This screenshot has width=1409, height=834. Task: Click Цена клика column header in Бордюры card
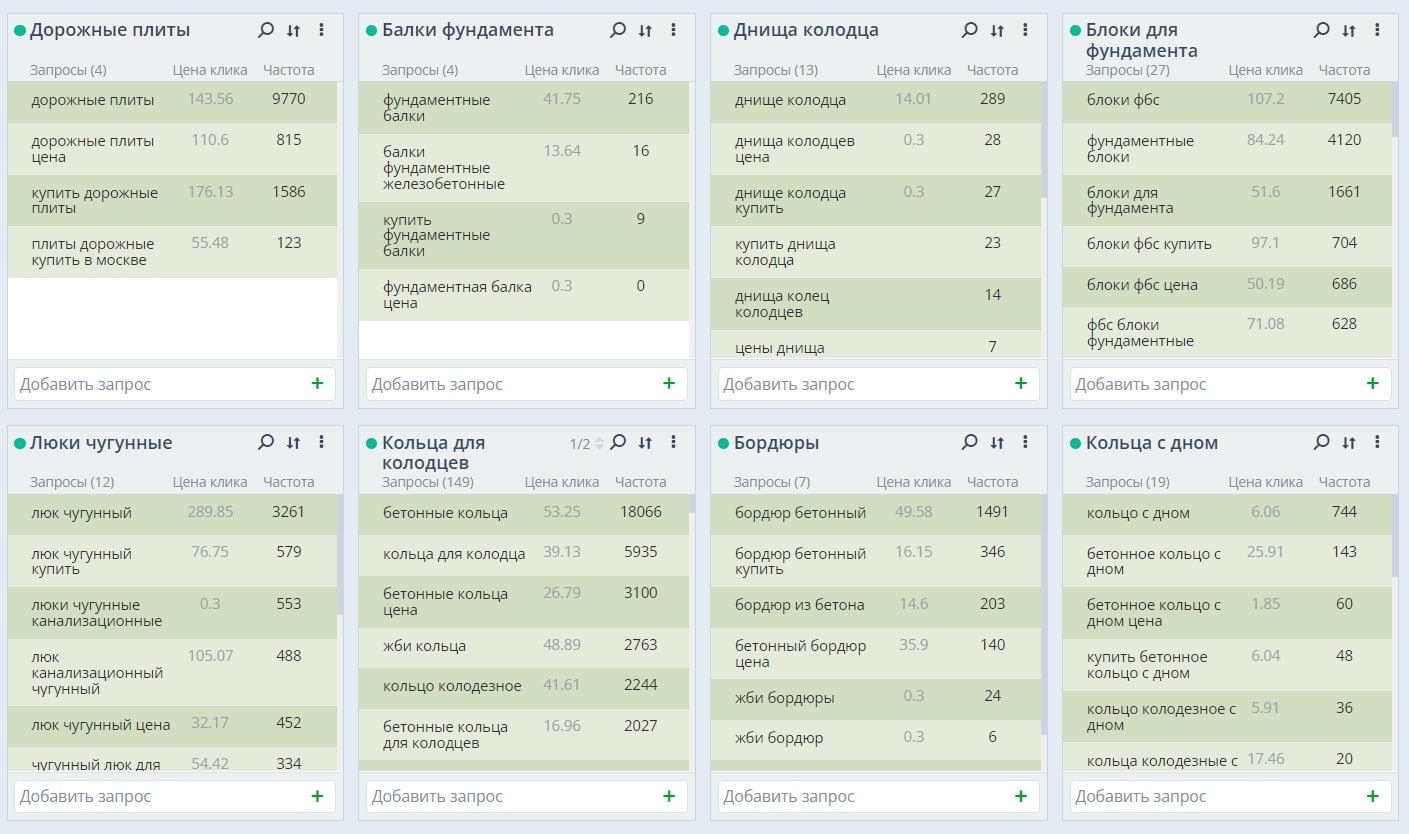pos(913,482)
